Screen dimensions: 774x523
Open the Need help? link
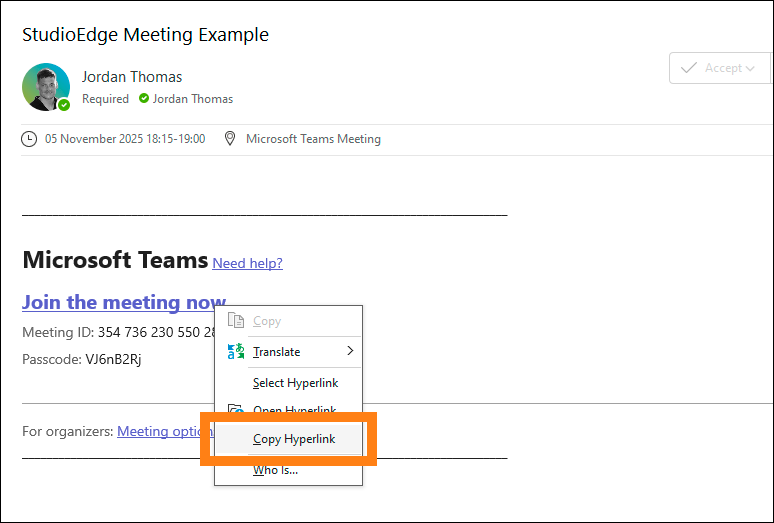[247, 263]
